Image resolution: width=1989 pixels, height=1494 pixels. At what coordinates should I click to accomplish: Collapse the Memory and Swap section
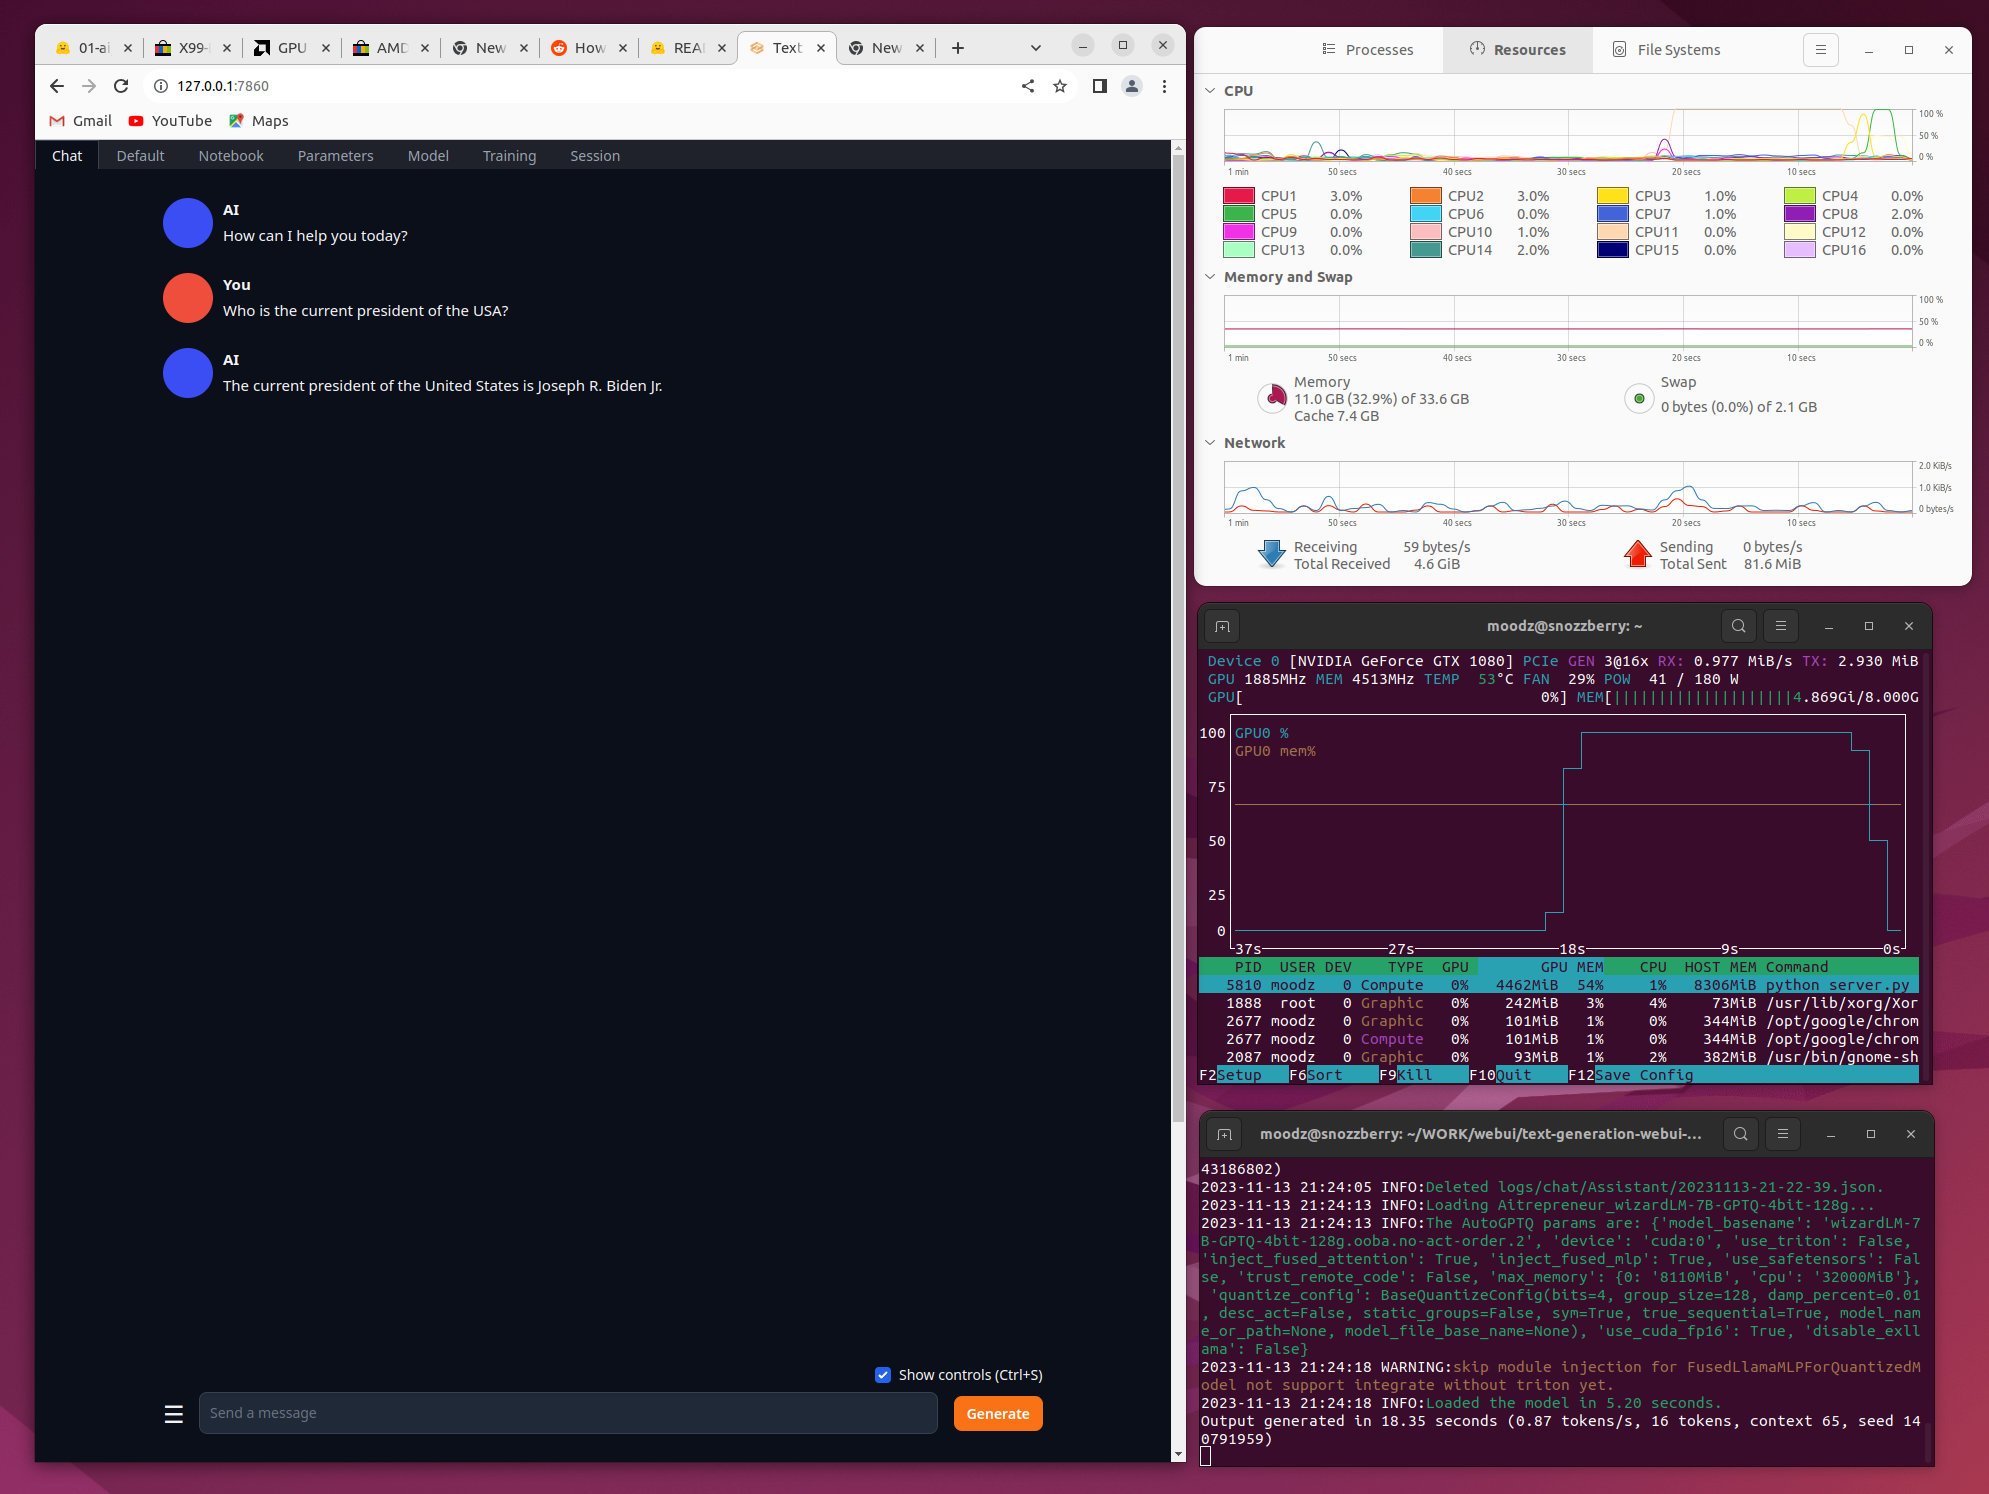(x=1210, y=277)
